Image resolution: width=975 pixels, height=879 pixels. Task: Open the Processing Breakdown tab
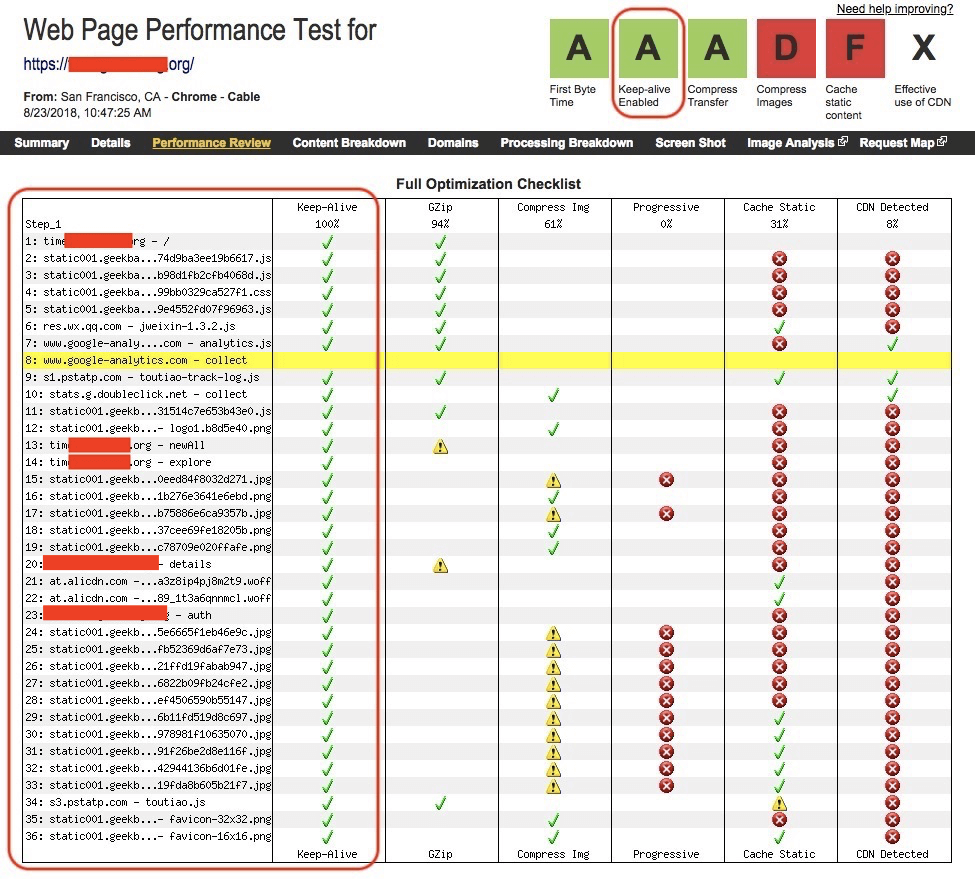pyautogui.click(x=567, y=143)
